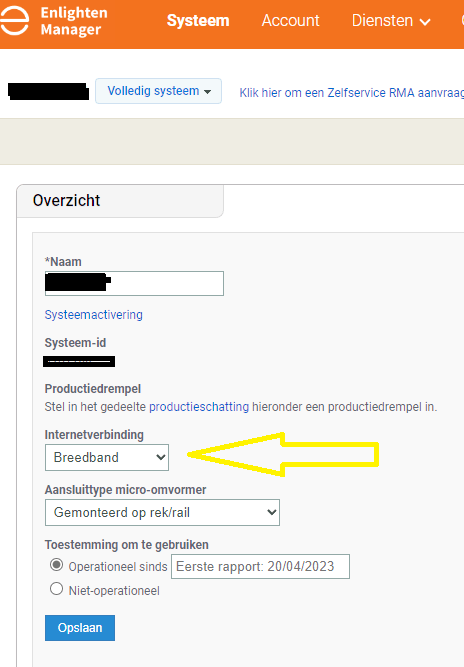The image size is (464, 667).
Task: Open the Account menu tab
Action: click(290, 20)
